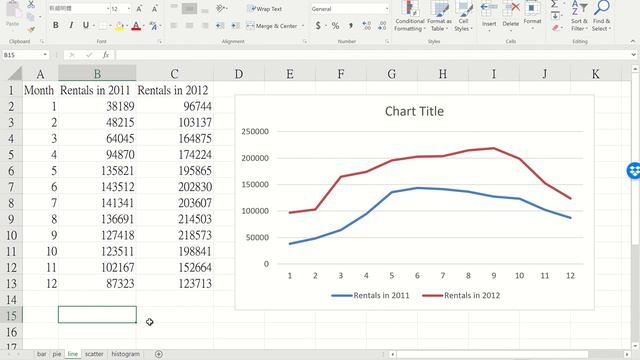Toggle align left

click(x=174, y=26)
